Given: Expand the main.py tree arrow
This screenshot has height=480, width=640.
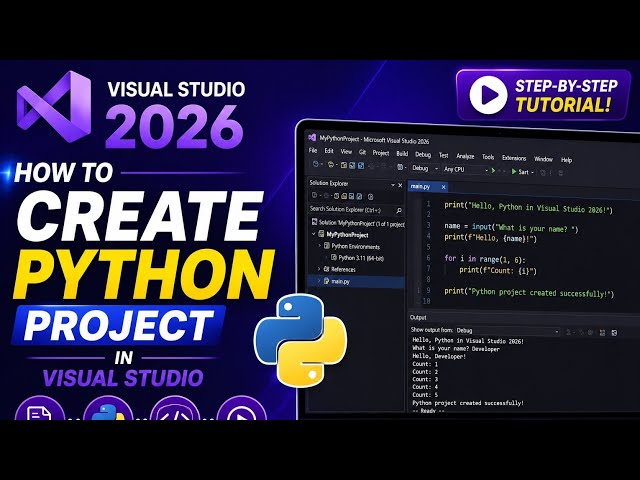Looking at the screenshot, I should pos(319,280).
